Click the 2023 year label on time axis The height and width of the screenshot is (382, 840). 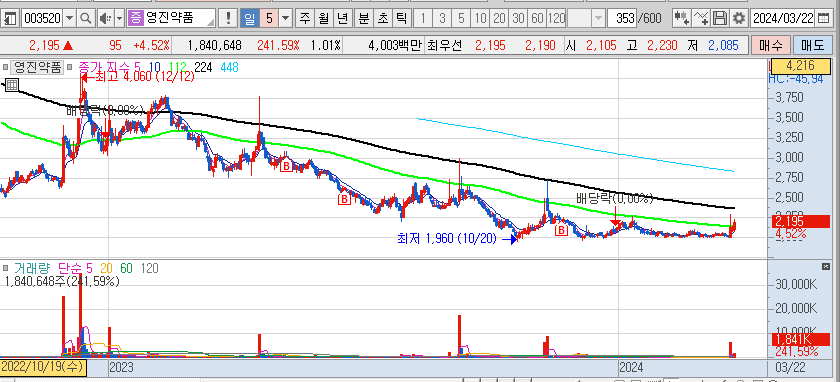pyautogui.click(x=121, y=368)
